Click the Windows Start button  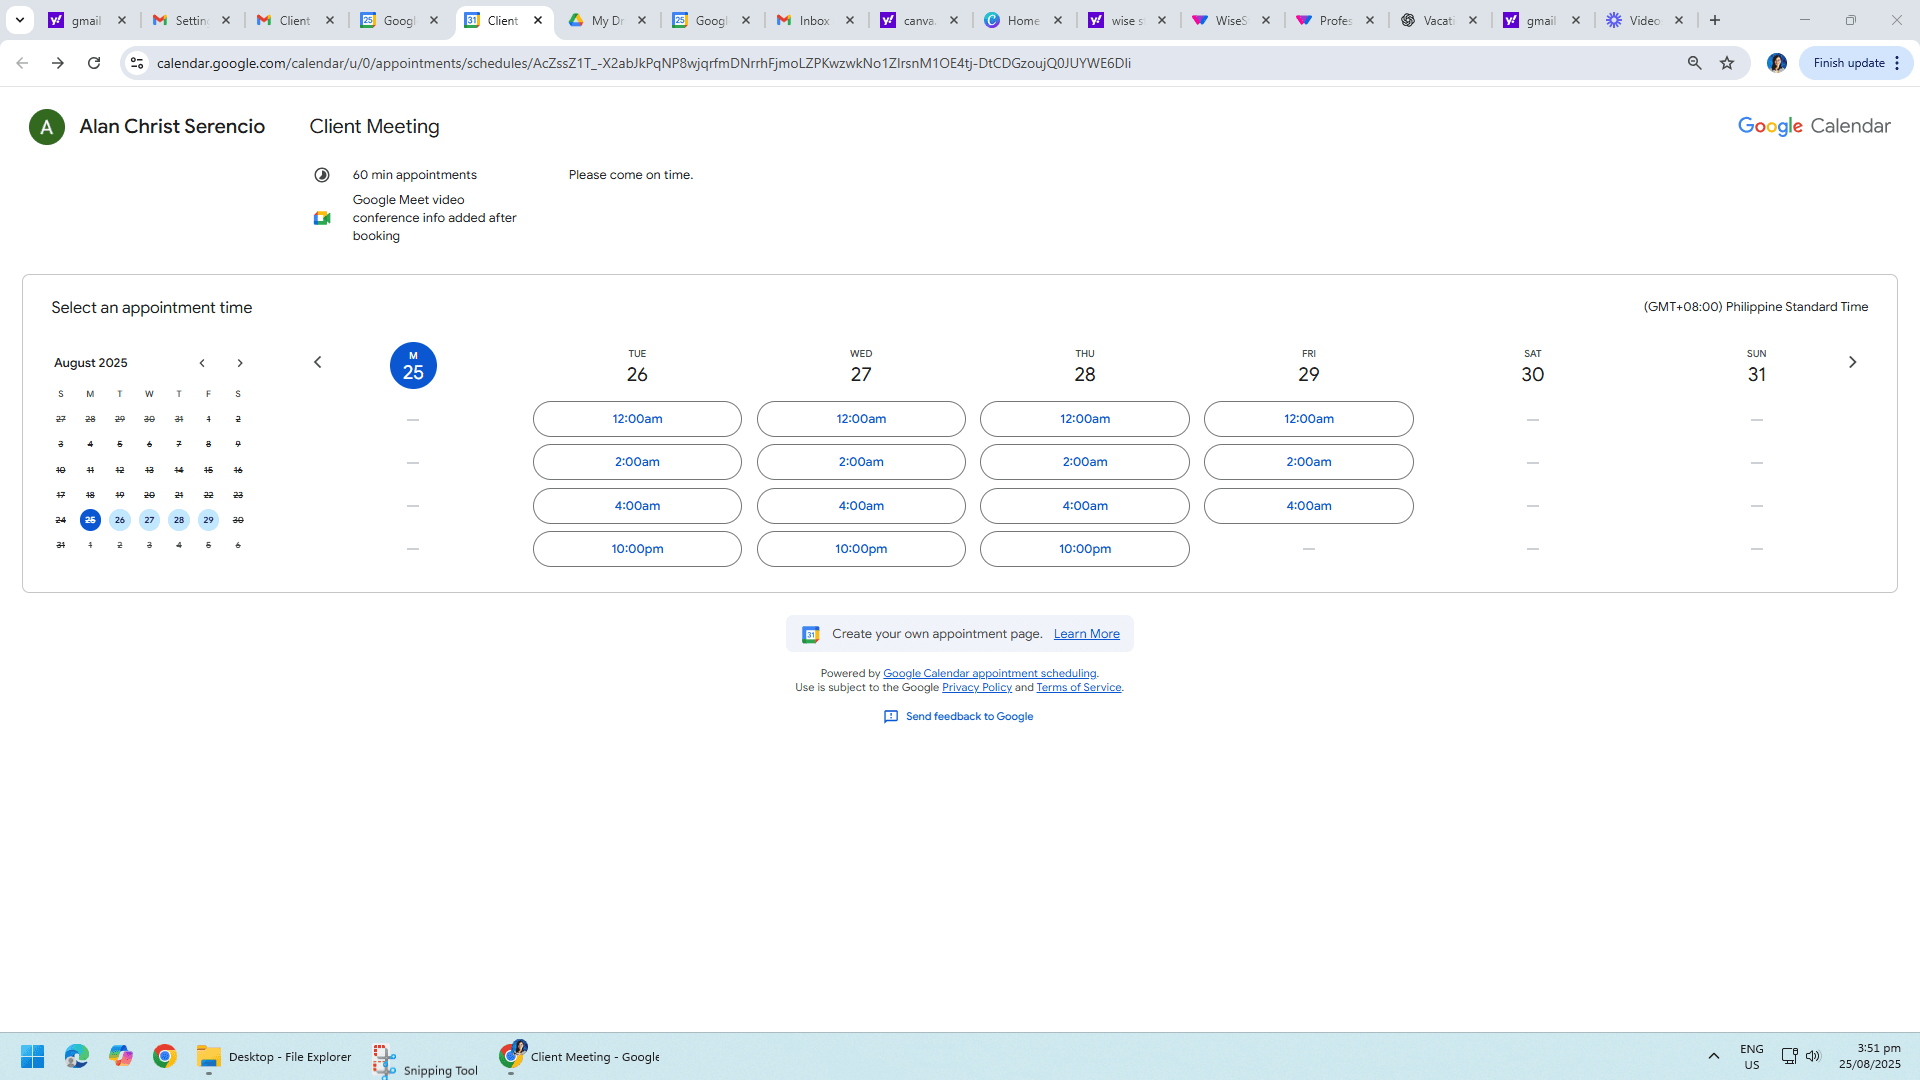pos(32,1056)
